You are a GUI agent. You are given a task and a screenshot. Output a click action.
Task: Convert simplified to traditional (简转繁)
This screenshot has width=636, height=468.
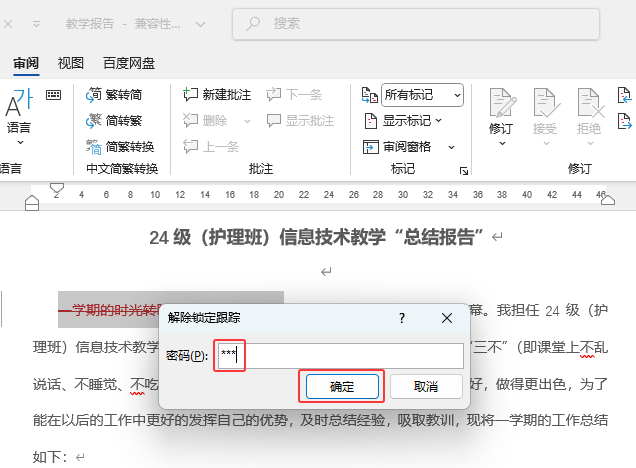pyautogui.click(x=114, y=120)
